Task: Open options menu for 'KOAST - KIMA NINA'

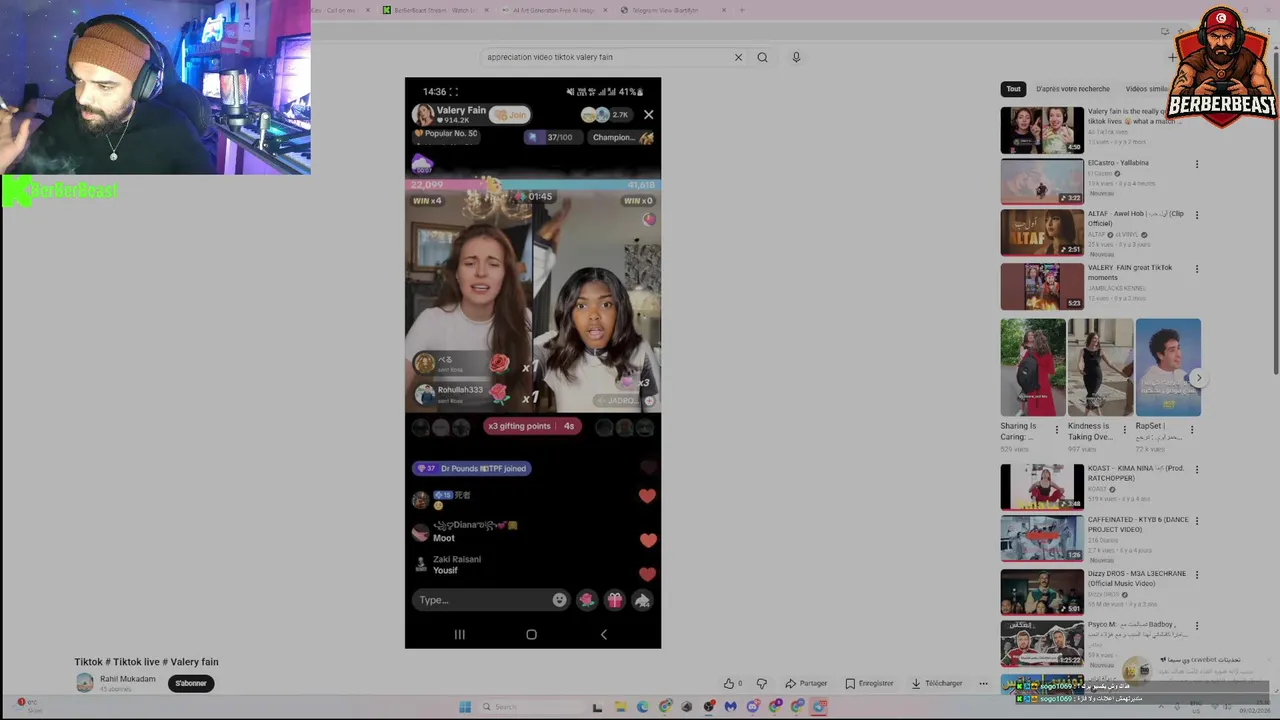Action: click(x=1196, y=470)
